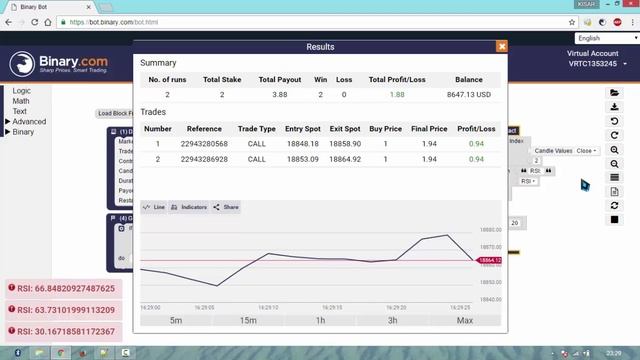Click the 18864.12 price marker on chart
Image resolution: width=640 pixels, height=360 pixels.
coord(489,260)
